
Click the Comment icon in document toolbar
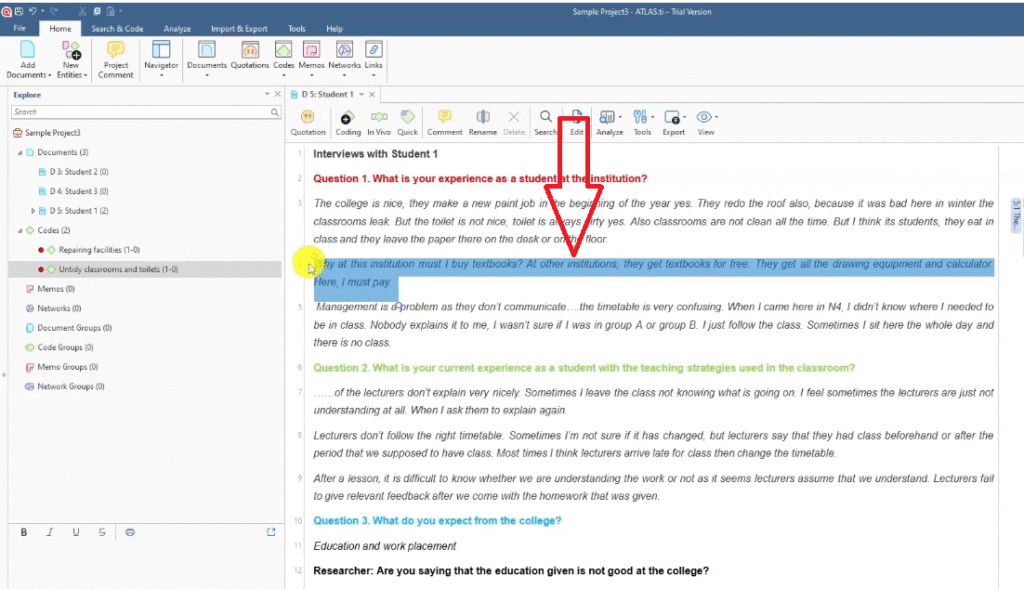tap(444, 122)
